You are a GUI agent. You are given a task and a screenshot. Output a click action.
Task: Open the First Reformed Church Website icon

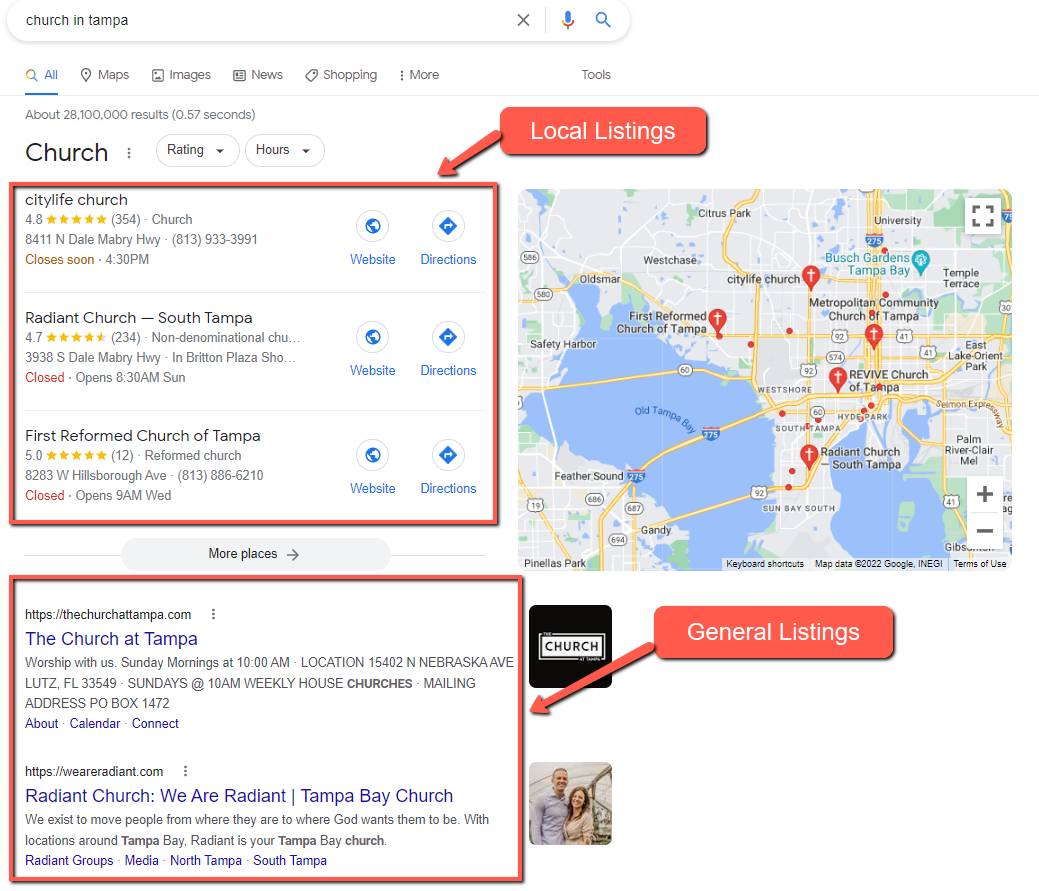tap(372, 455)
